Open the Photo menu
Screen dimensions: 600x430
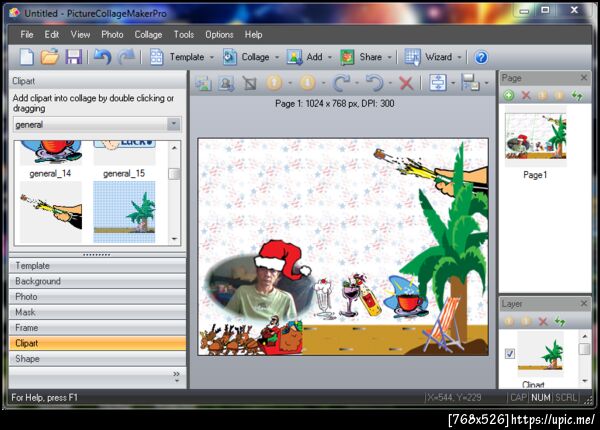point(112,34)
